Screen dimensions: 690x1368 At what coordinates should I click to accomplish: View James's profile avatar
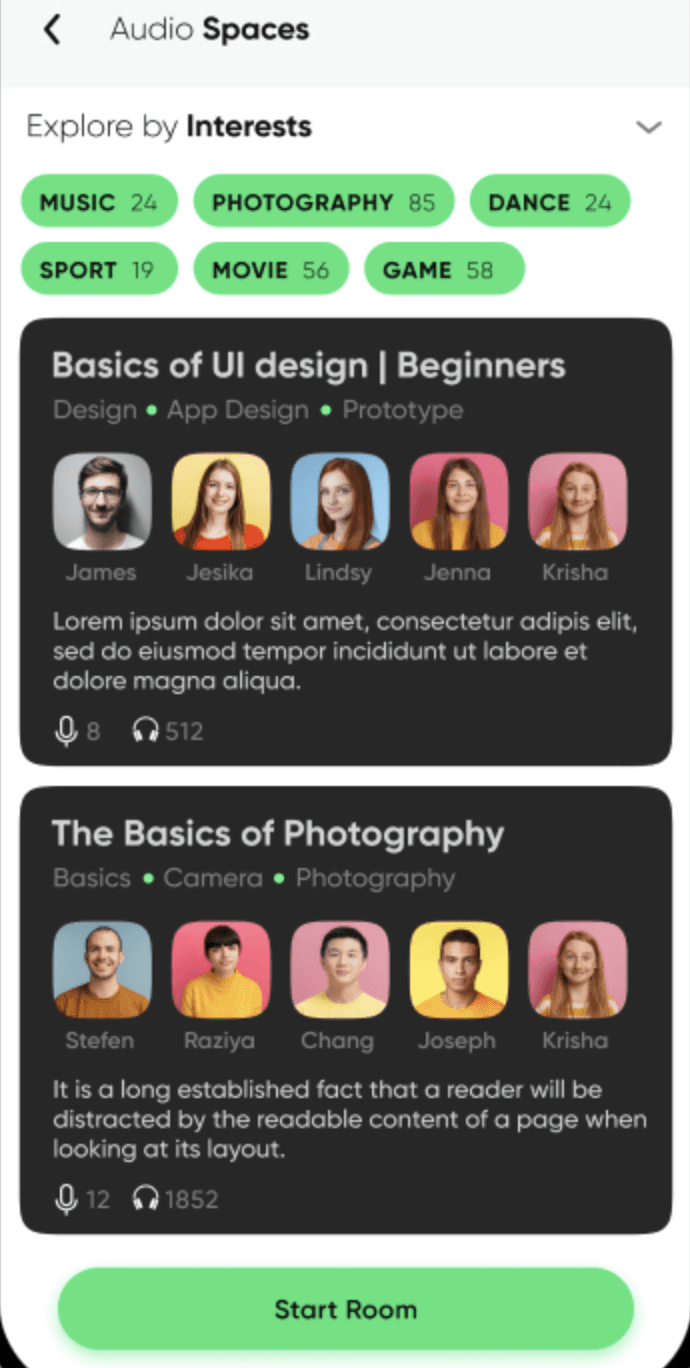[x=102, y=502]
